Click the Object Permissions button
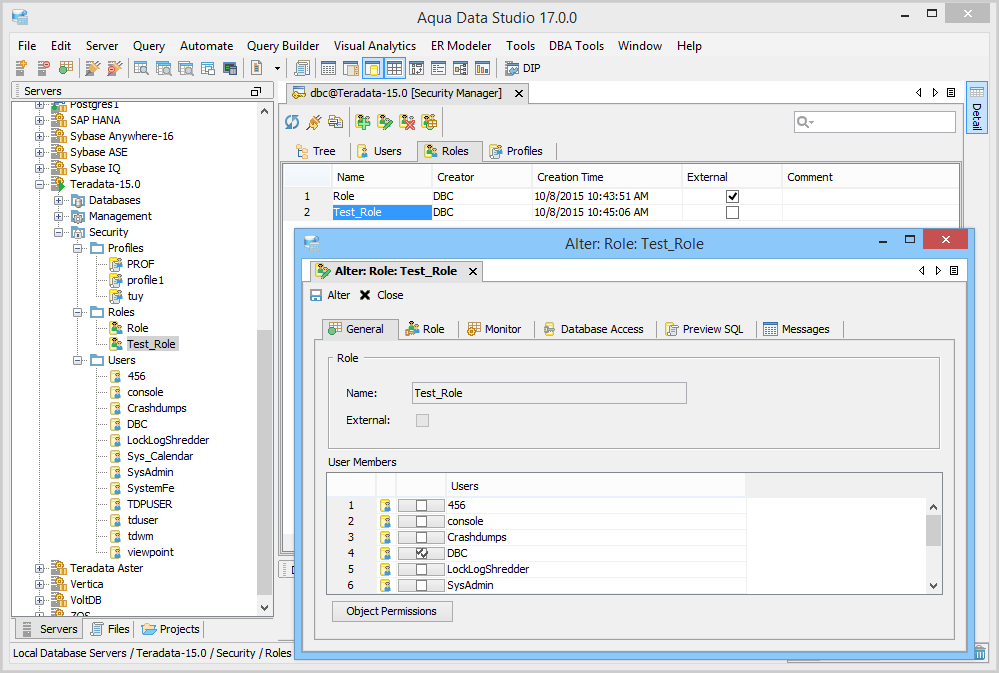 [392, 611]
